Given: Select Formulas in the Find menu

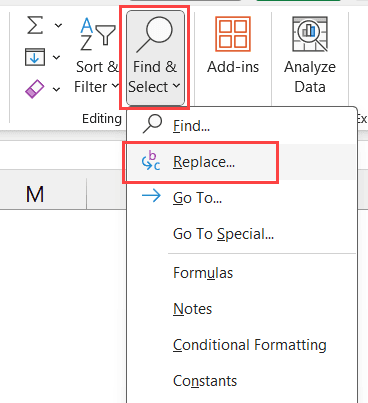Looking at the screenshot, I should (242, 273).
